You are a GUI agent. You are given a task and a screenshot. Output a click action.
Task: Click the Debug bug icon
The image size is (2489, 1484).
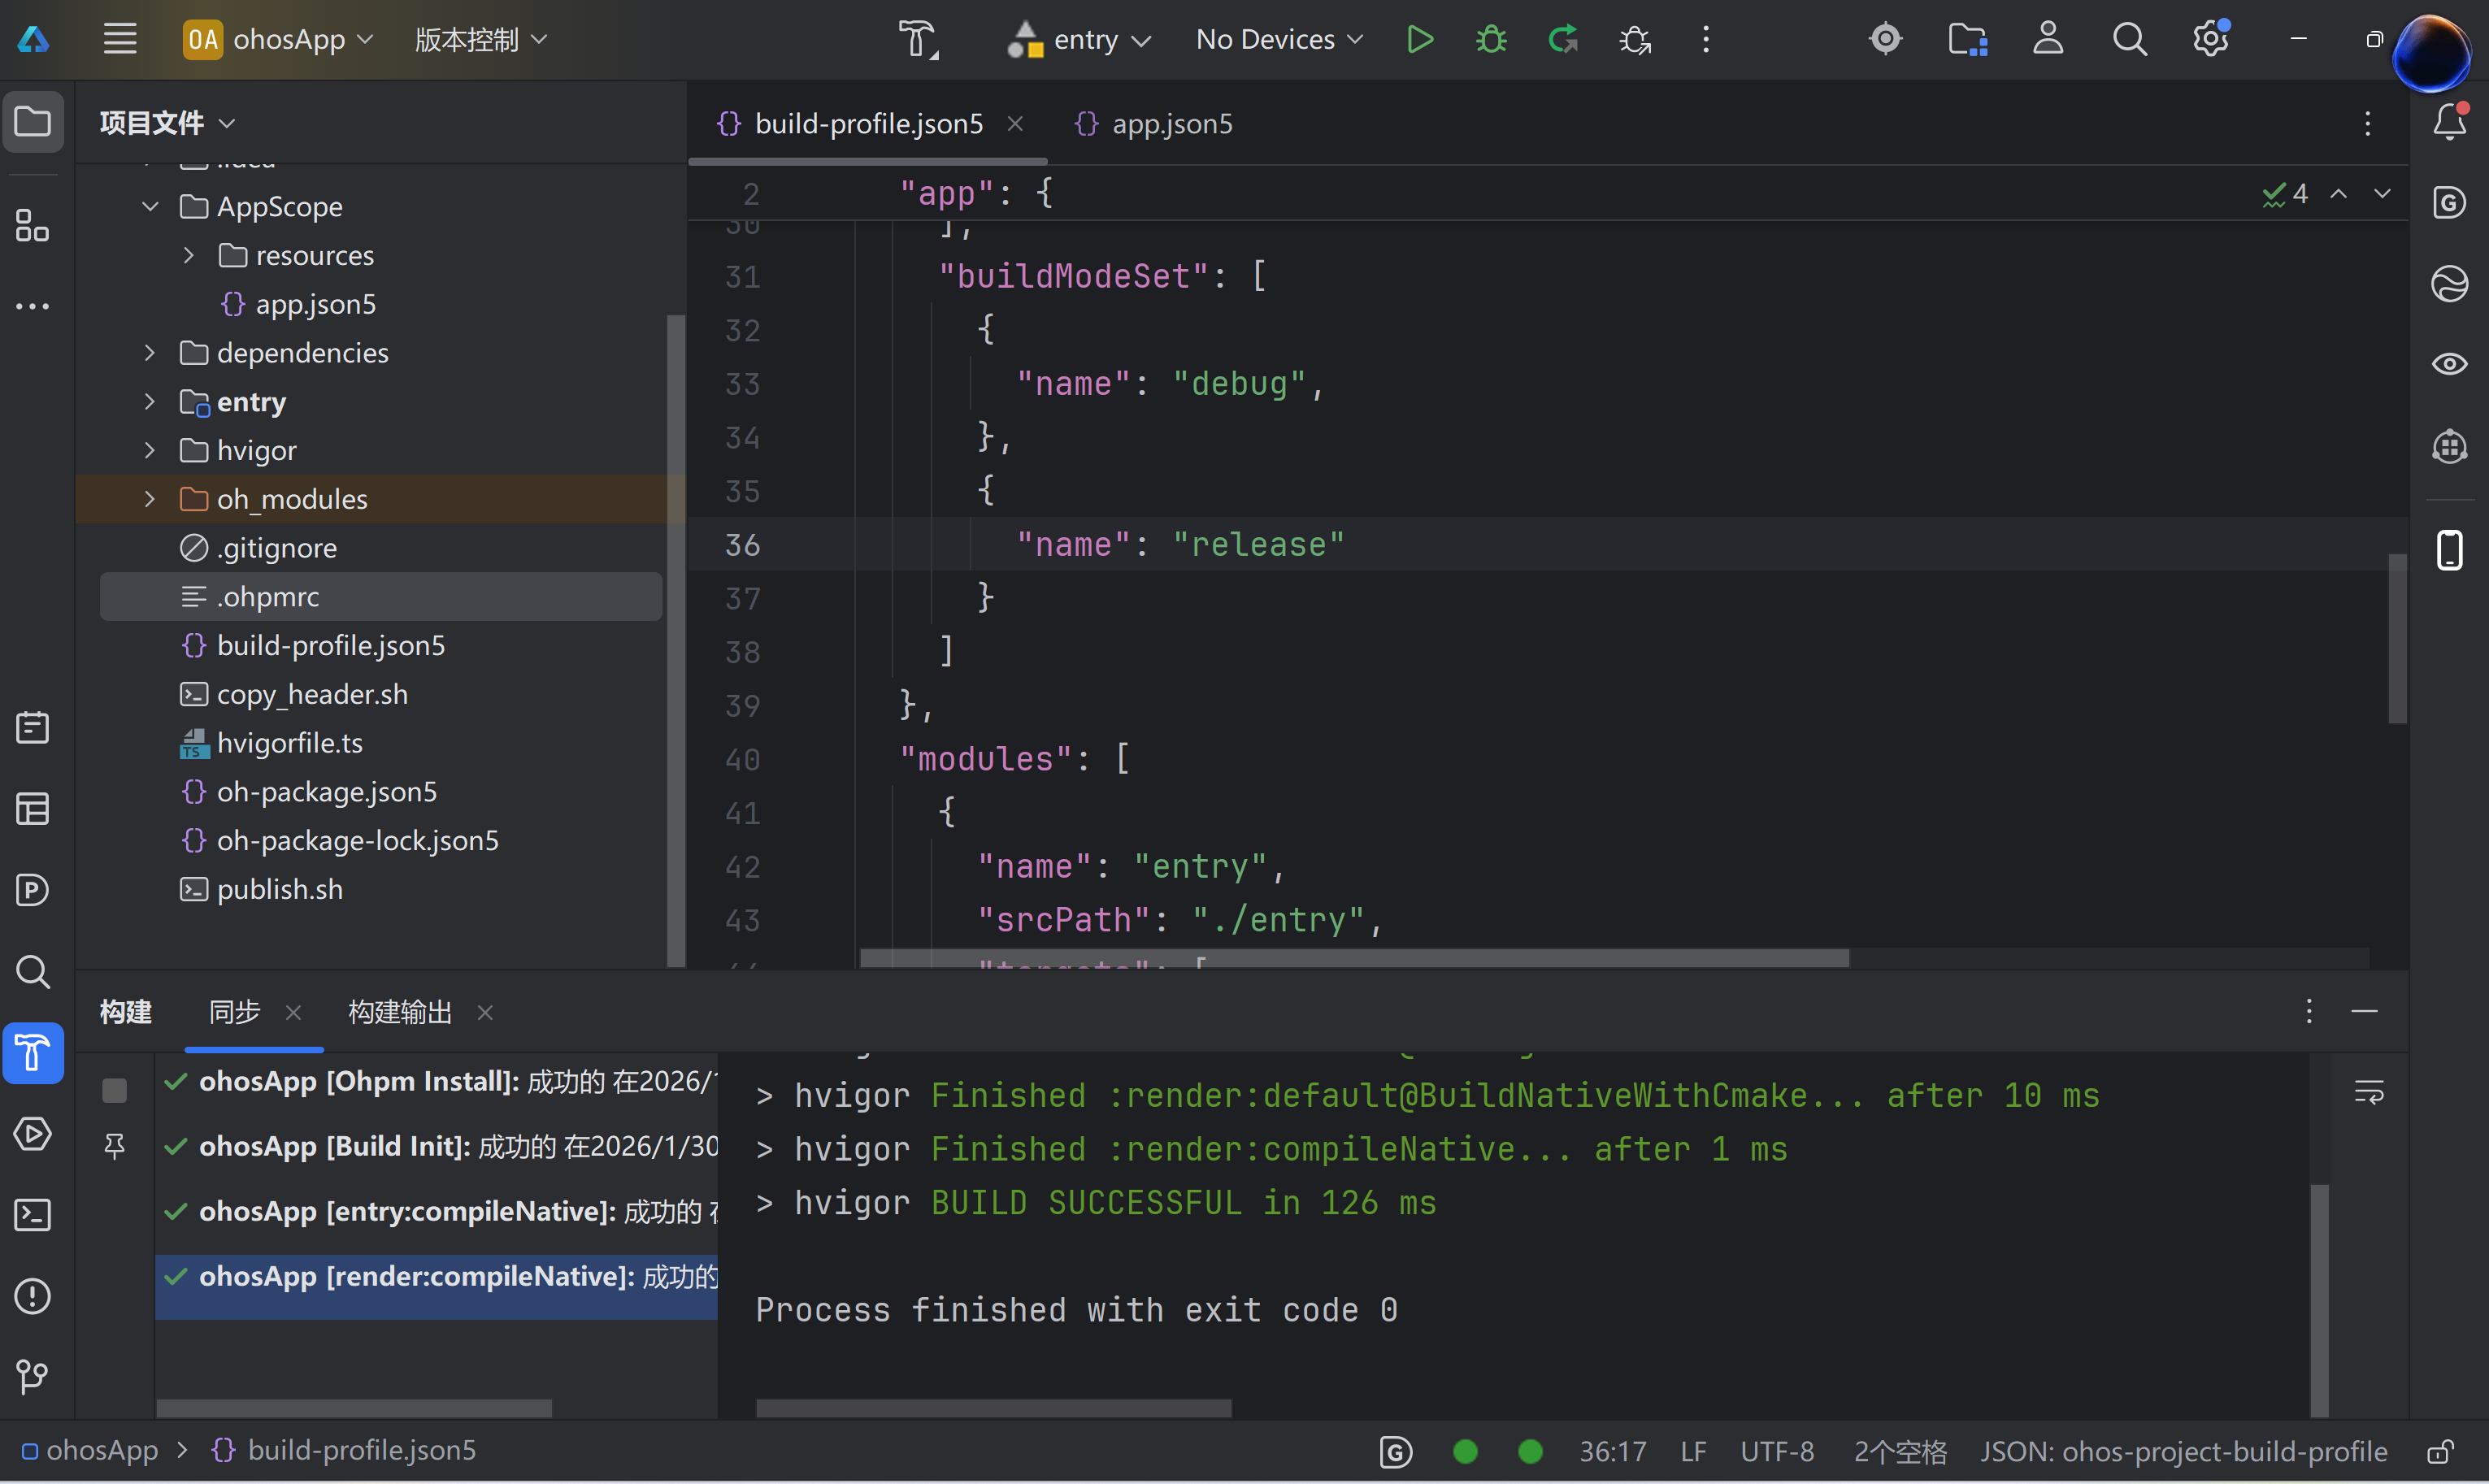[1491, 40]
